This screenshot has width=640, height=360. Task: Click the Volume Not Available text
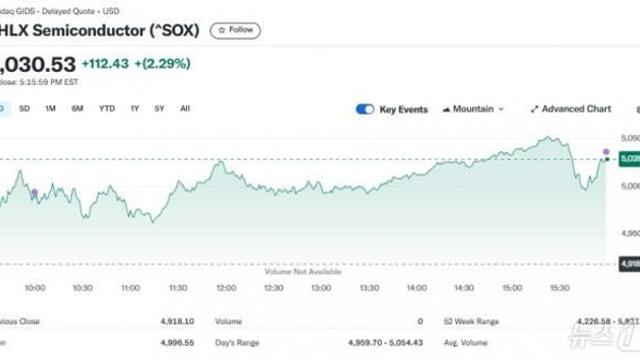tap(303, 272)
